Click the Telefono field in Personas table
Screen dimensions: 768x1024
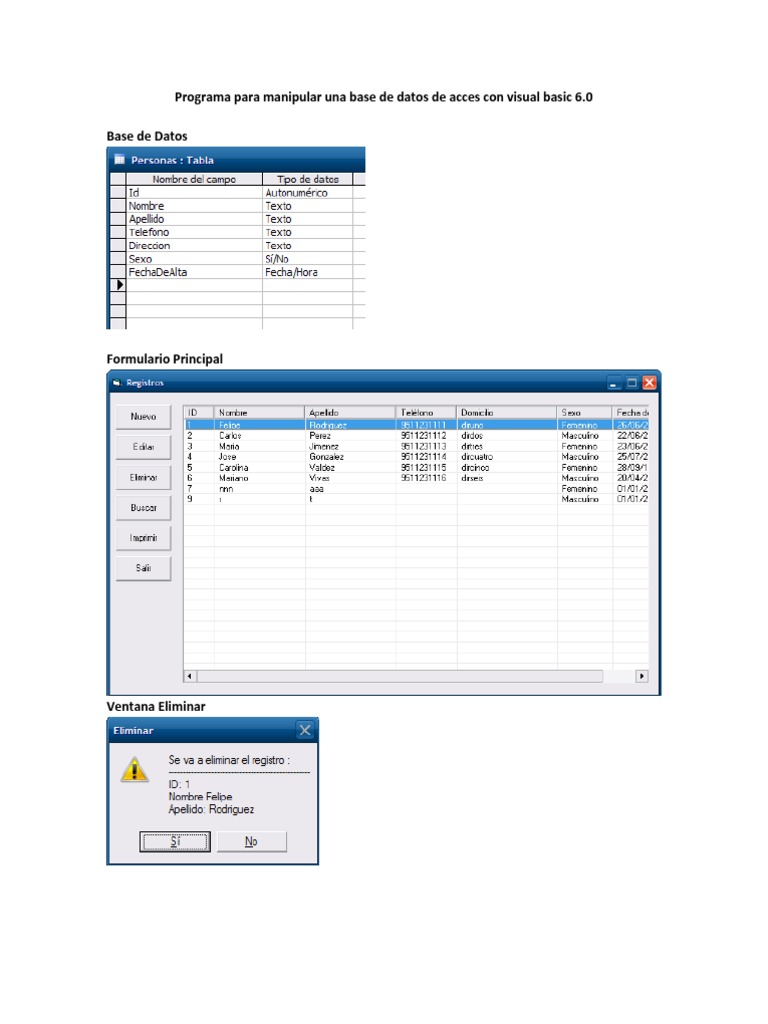pos(194,232)
